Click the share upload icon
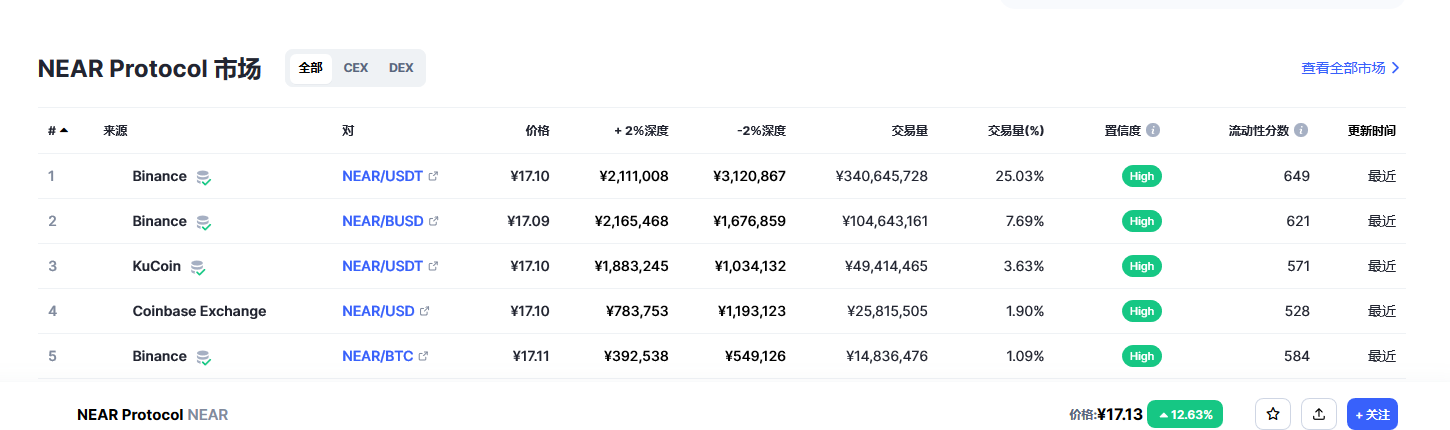Image resolution: width=1450 pixels, height=430 pixels. tap(1319, 414)
